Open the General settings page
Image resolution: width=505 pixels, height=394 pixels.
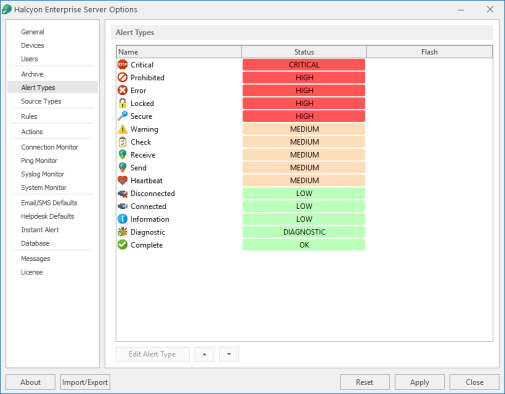coord(33,32)
